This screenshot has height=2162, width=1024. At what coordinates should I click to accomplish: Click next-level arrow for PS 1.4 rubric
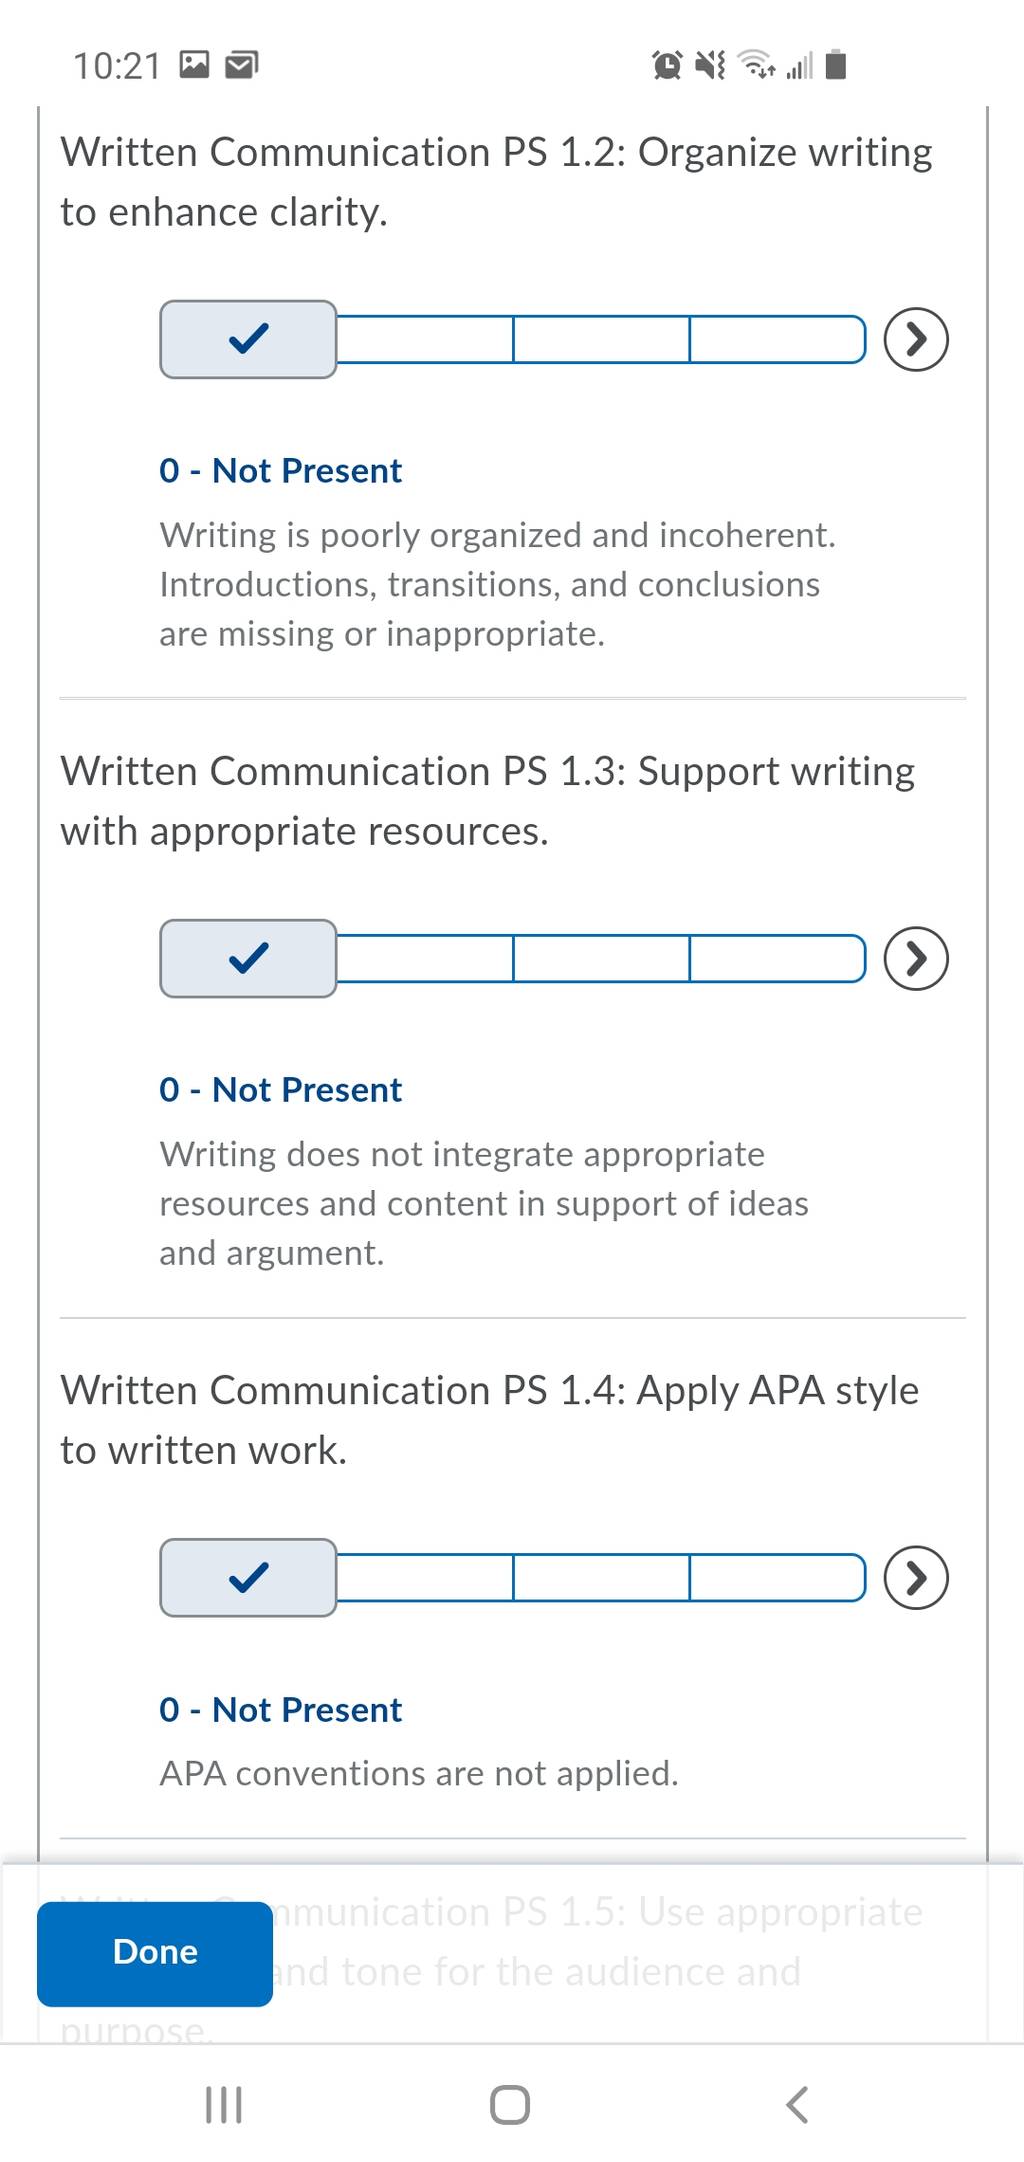click(x=916, y=1578)
